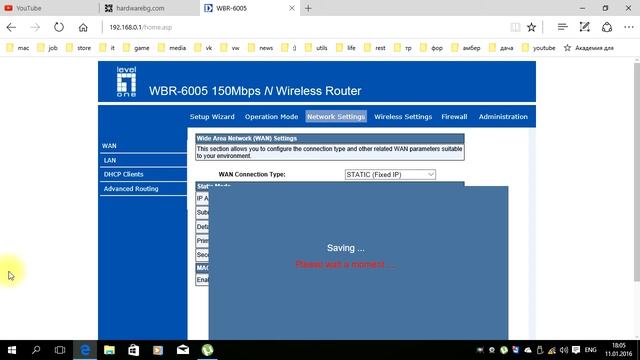Switch to the hardwarebg.com tab

(149, 8)
